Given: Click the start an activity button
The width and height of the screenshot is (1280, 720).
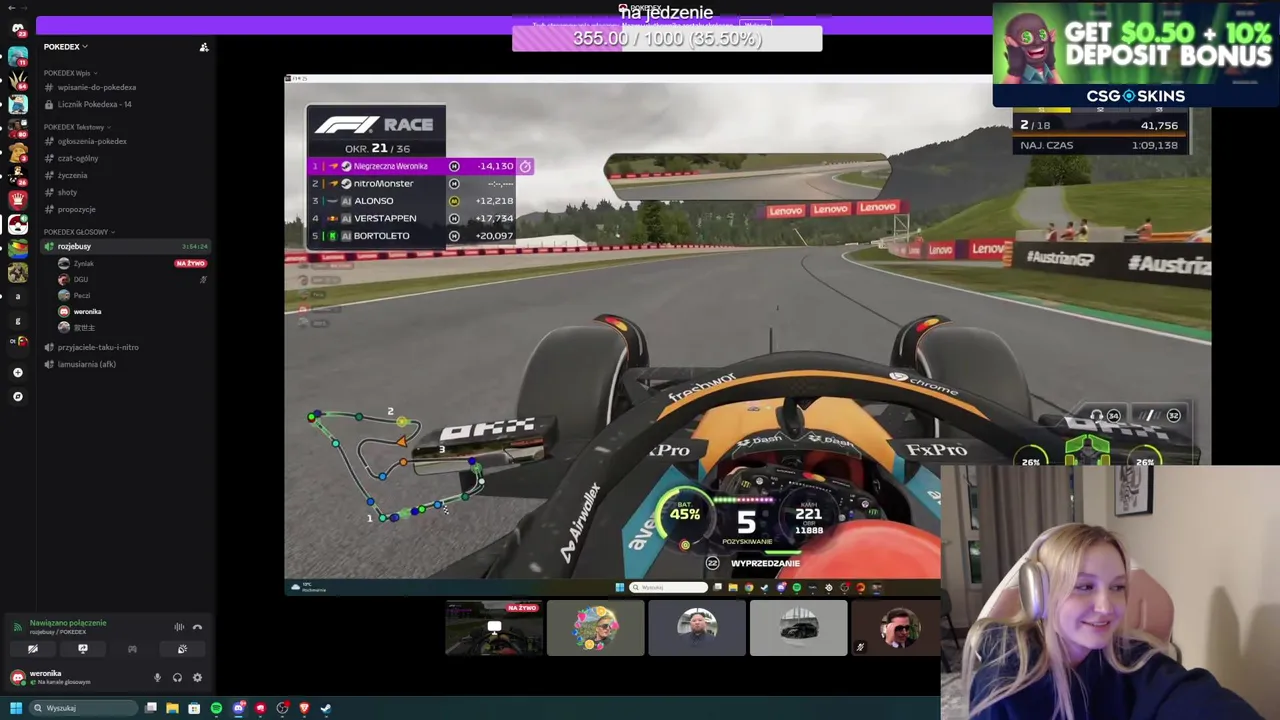Looking at the screenshot, I should [x=132, y=649].
